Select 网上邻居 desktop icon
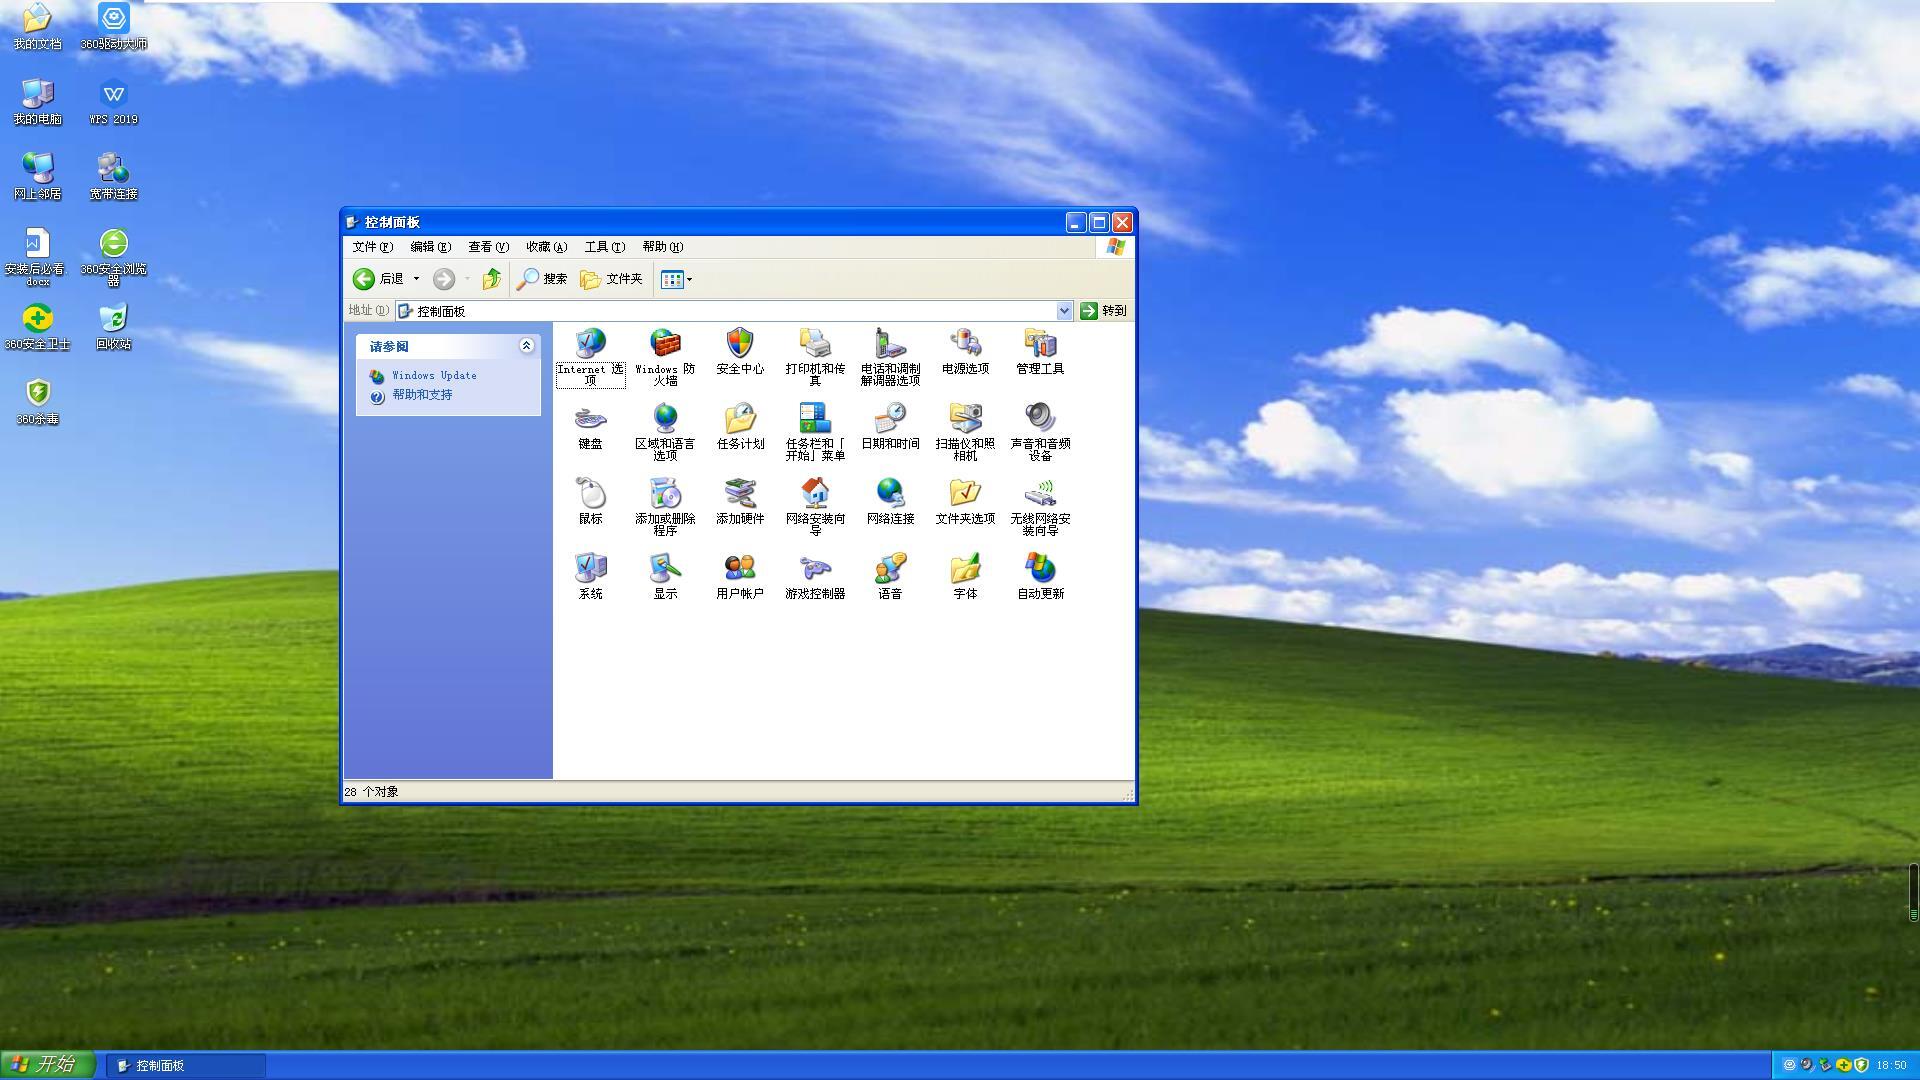Screen dimensions: 1920x1080 click(37, 177)
